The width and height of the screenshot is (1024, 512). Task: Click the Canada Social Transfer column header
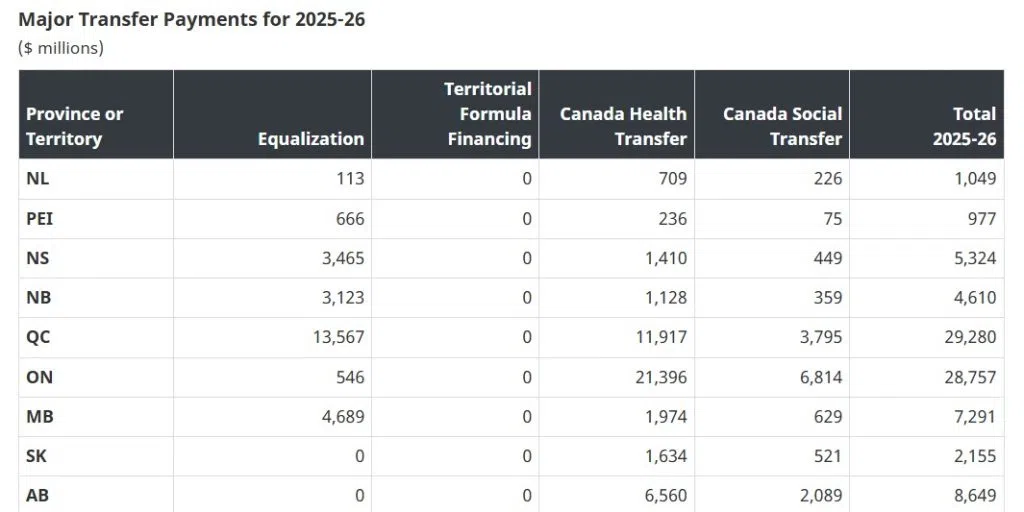click(782, 126)
